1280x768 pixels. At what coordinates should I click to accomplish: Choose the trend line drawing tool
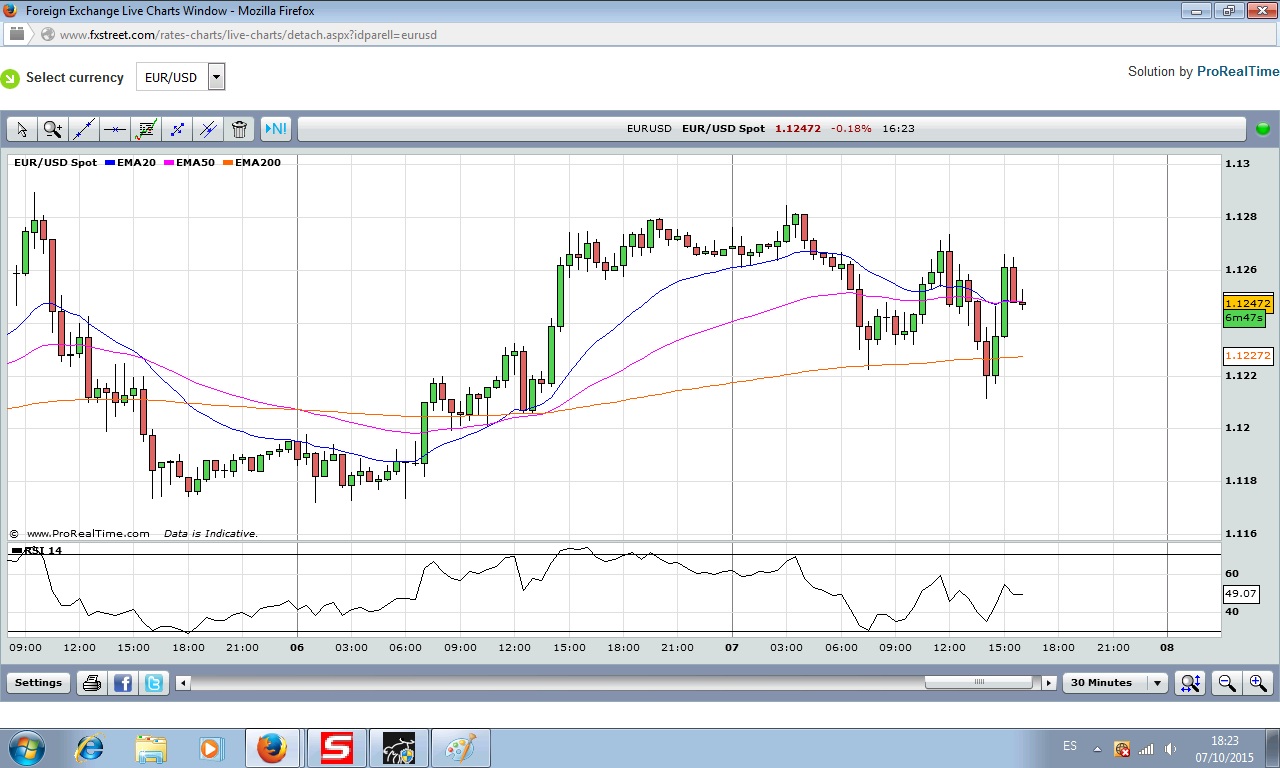point(84,129)
